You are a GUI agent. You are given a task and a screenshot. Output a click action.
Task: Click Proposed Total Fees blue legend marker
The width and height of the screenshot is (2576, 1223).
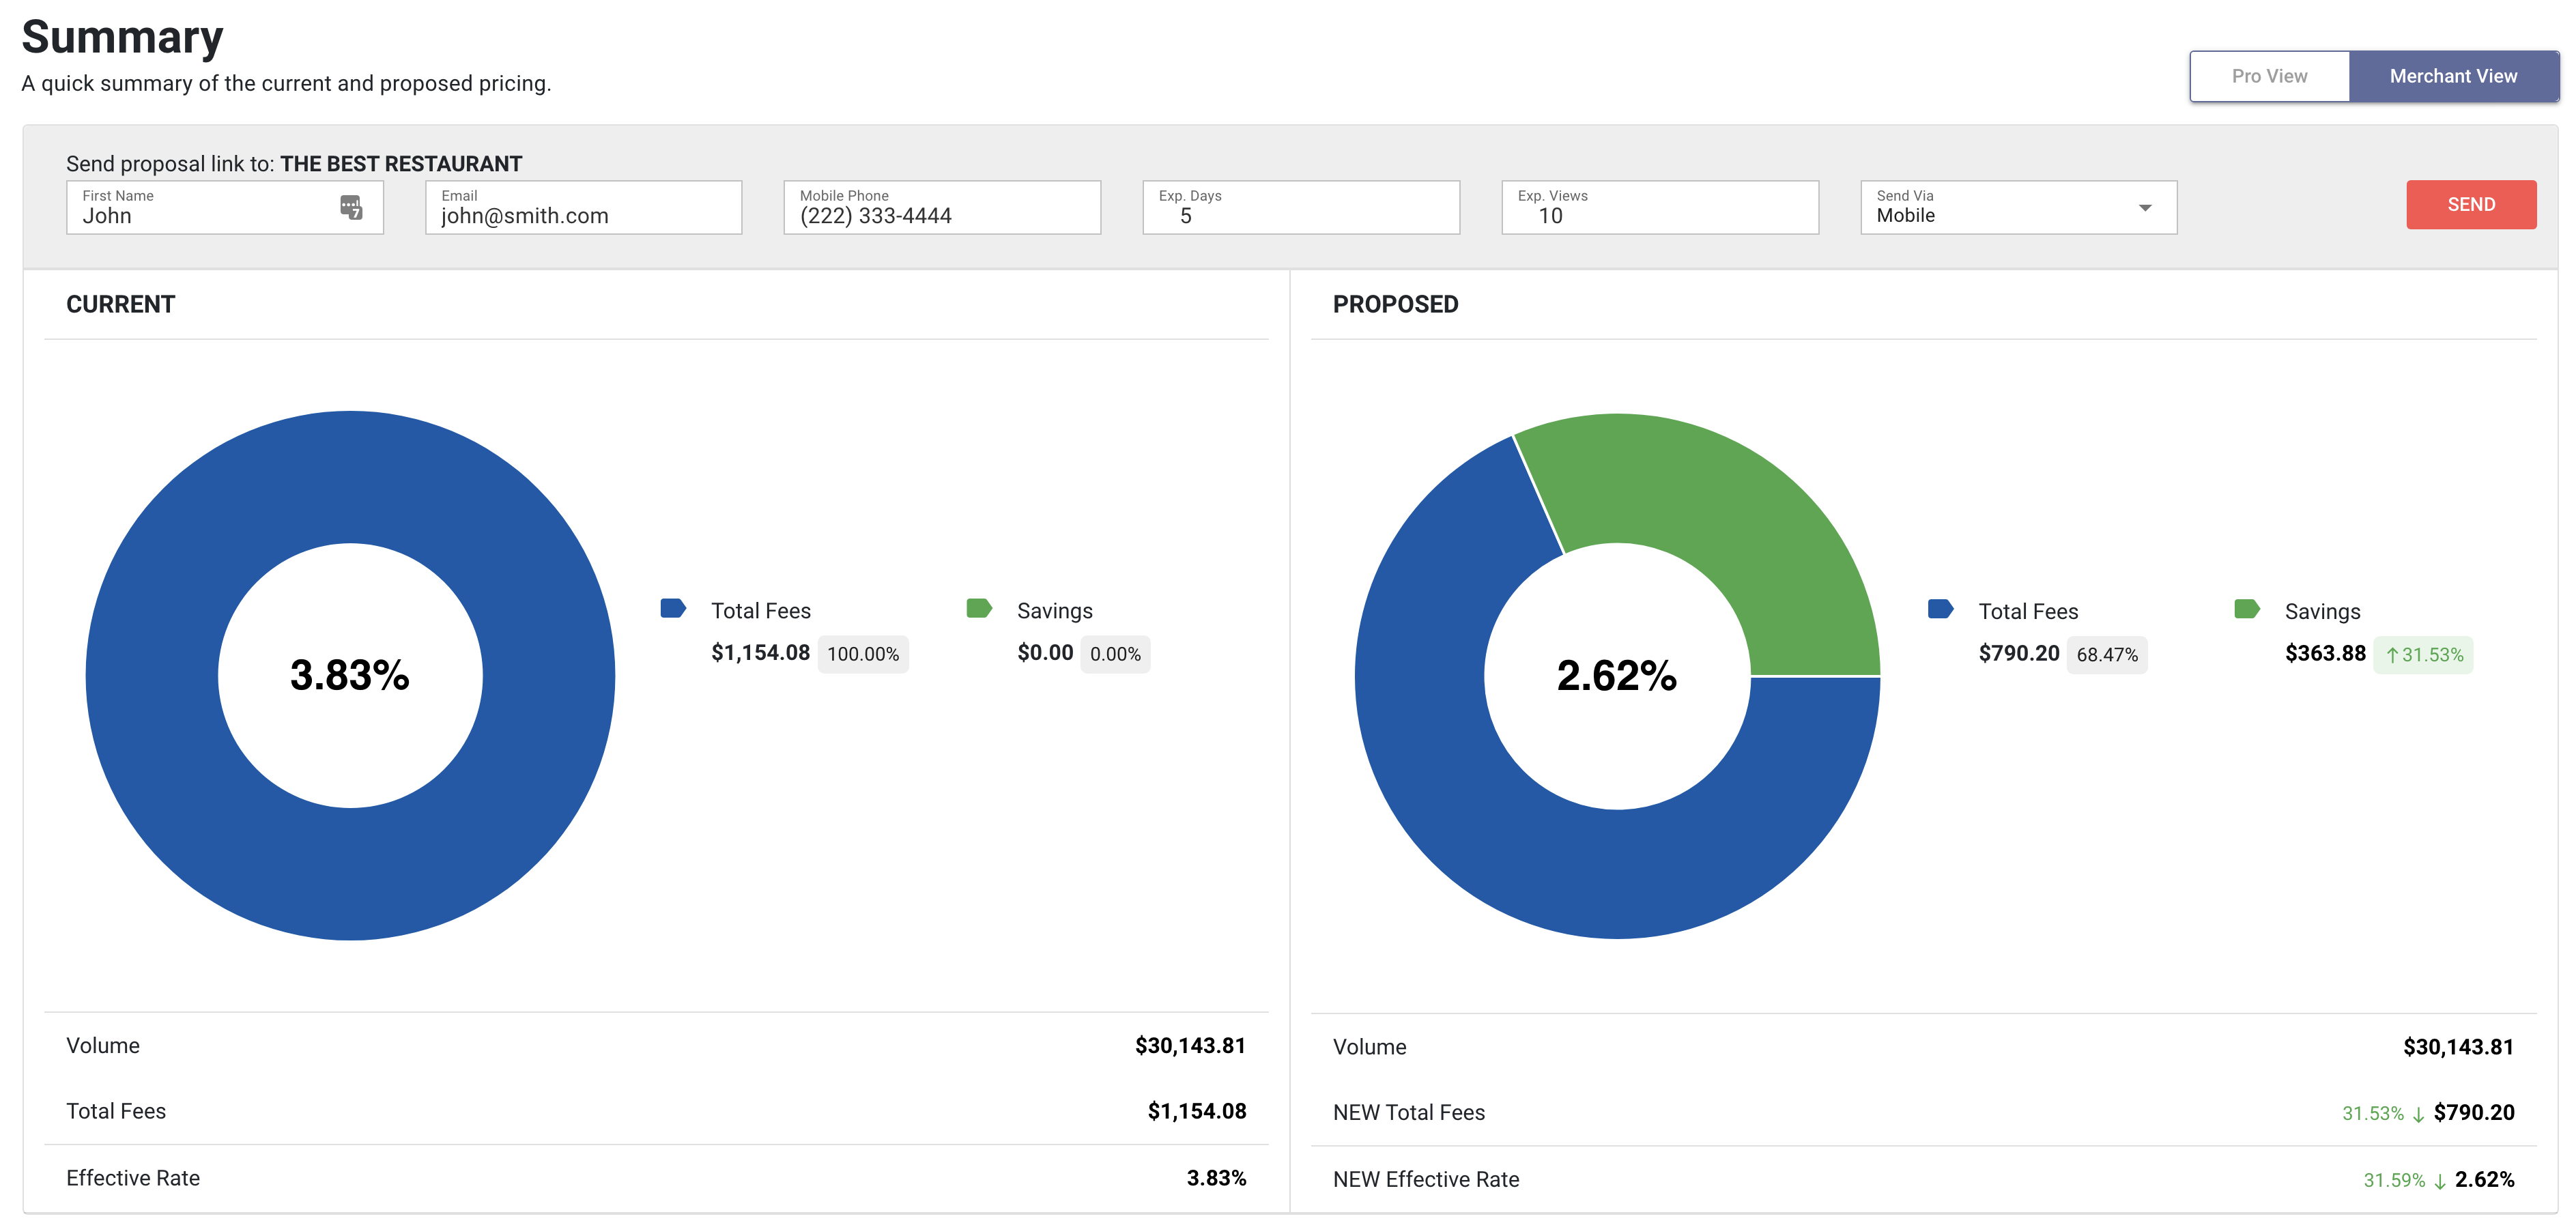click(1940, 609)
